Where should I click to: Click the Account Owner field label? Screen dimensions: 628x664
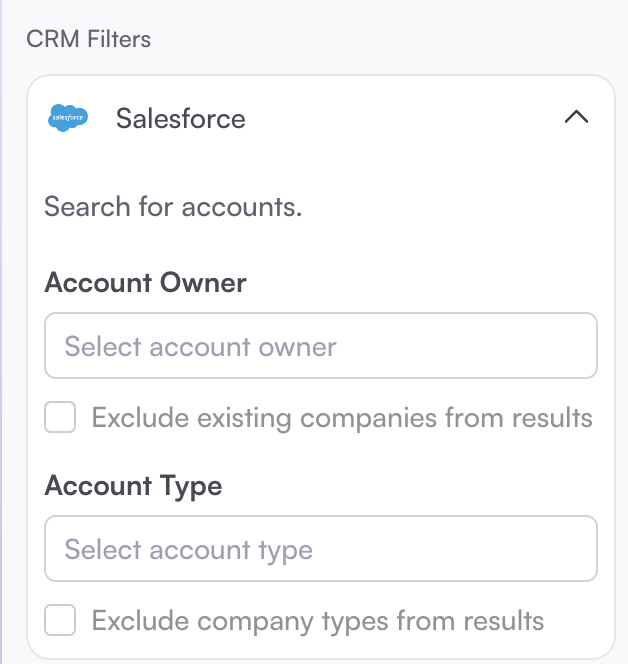(x=145, y=282)
